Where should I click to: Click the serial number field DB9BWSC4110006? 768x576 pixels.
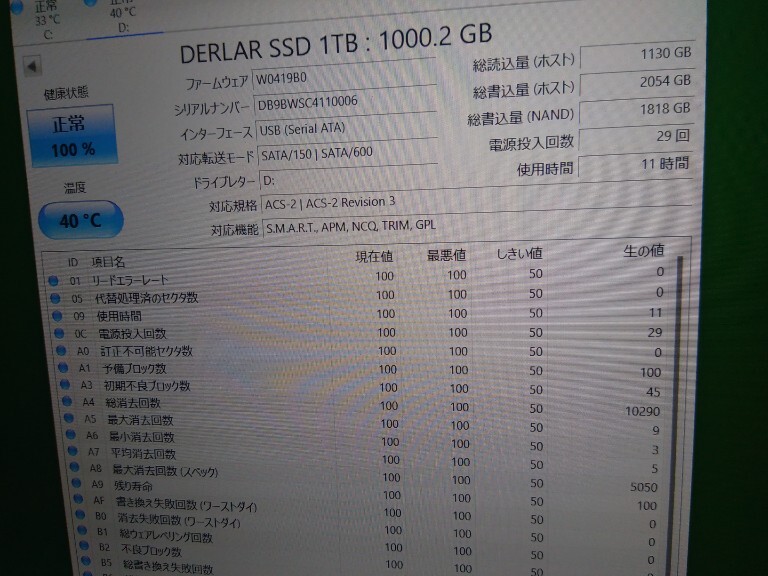point(345,102)
